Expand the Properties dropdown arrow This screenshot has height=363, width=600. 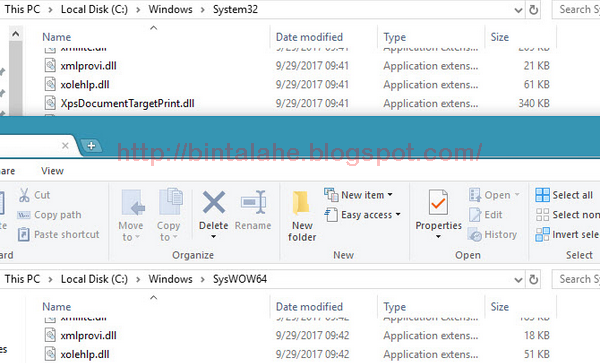click(x=438, y=237)
